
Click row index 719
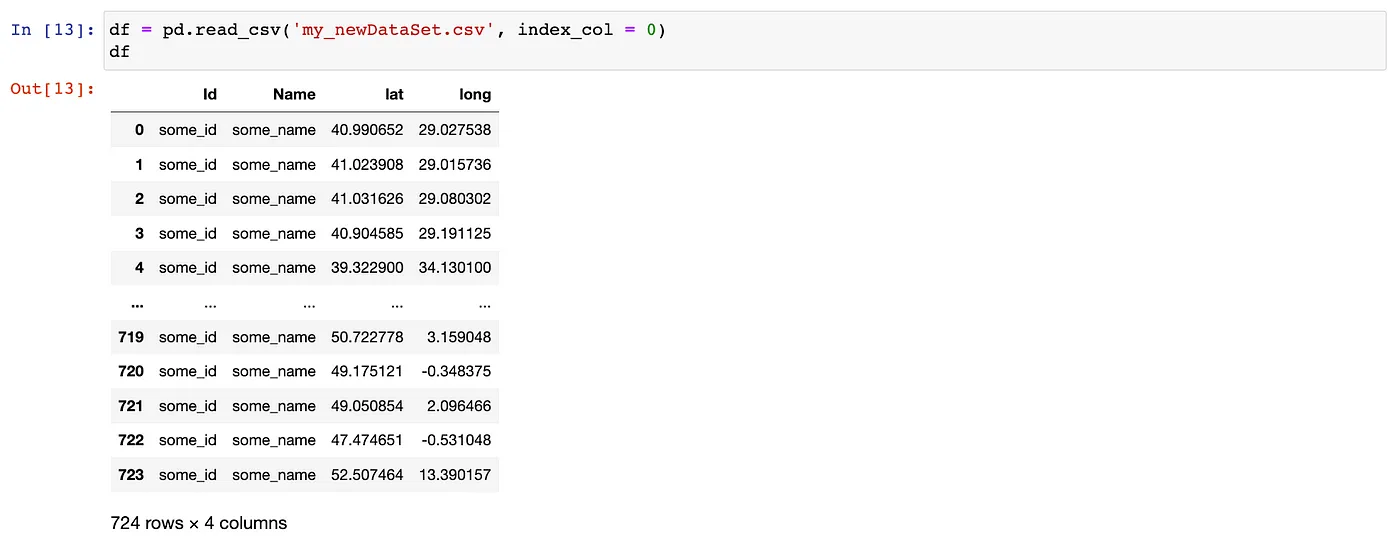[x=131, y=337]
